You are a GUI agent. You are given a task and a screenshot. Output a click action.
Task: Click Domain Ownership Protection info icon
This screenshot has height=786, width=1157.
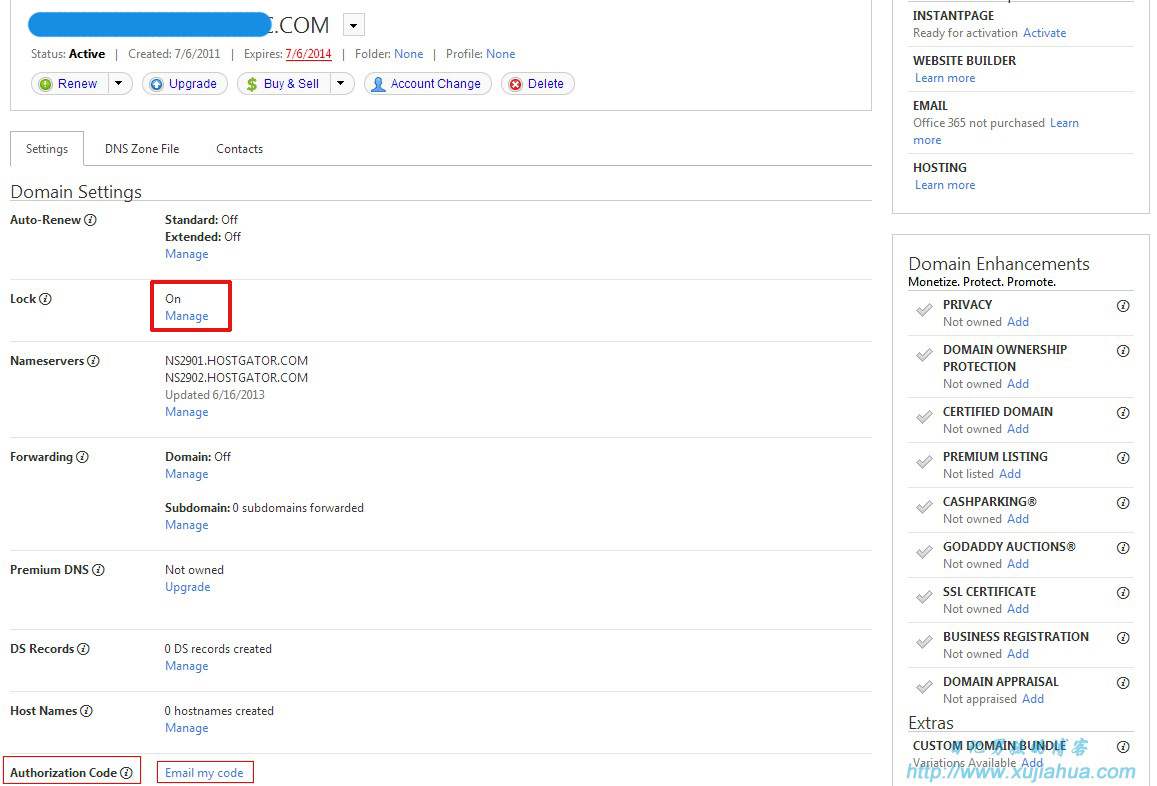tap(1123, 351)
